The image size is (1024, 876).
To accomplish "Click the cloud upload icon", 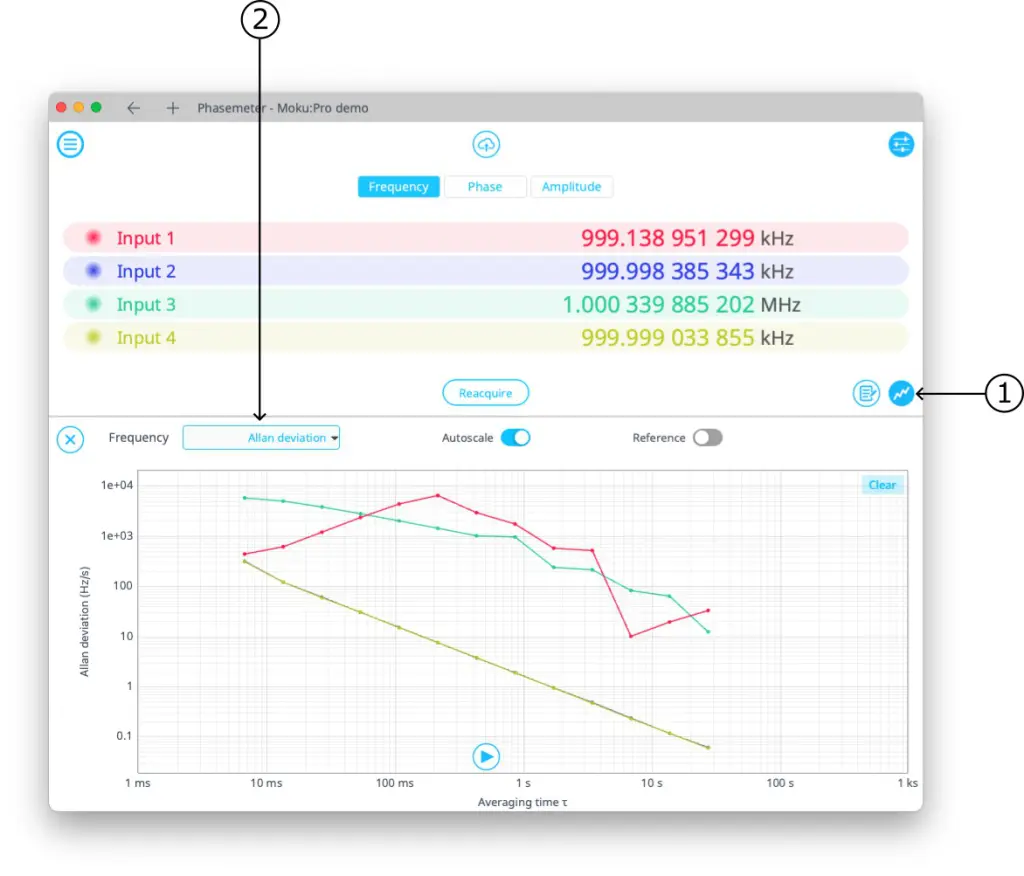I will point(486,145).
